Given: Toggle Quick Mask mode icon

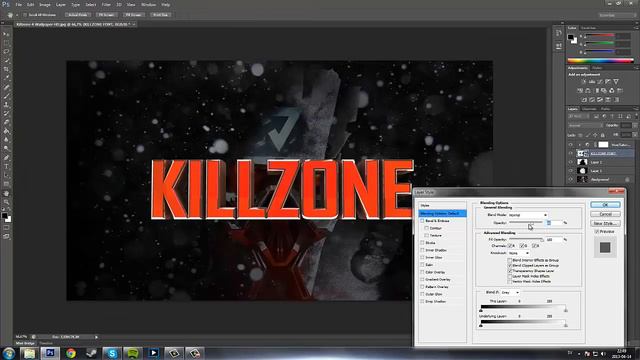Looking at the screenshot, I should [x=6, y=228].
